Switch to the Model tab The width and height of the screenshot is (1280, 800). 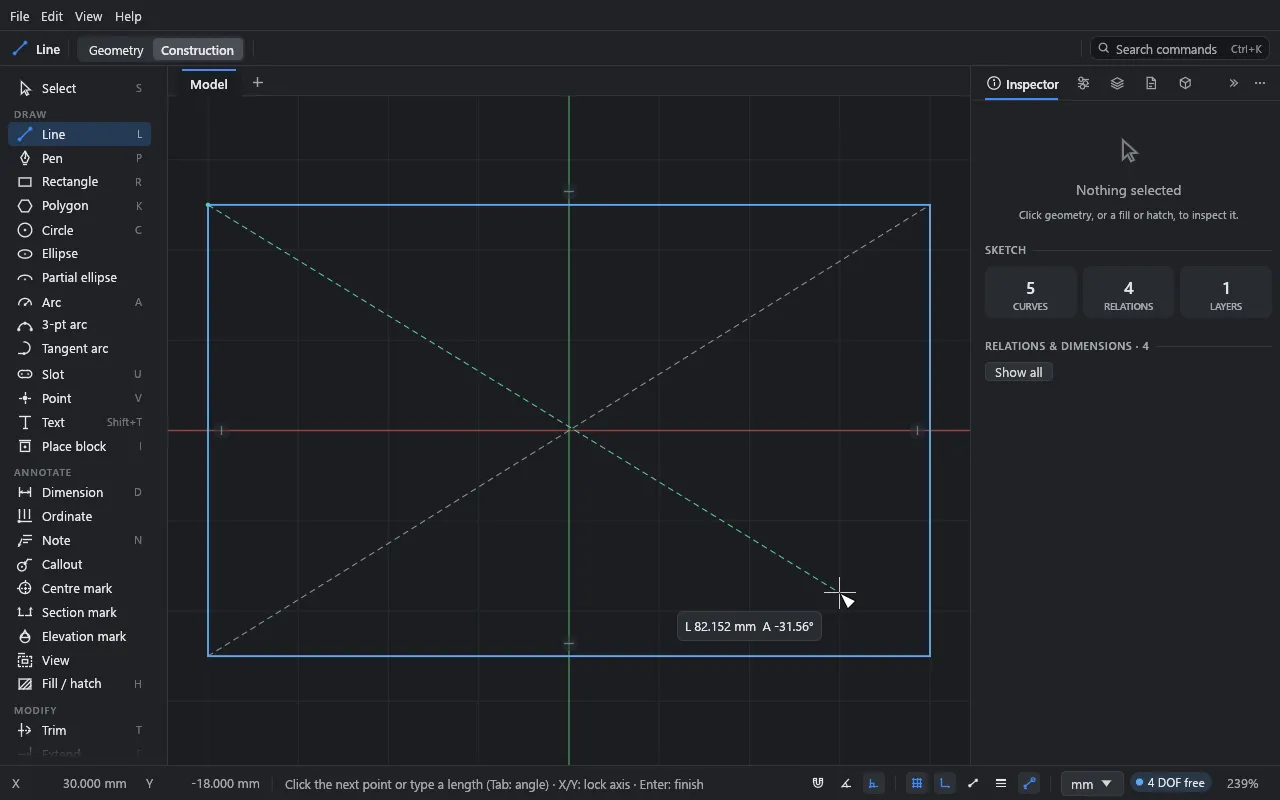209,84
